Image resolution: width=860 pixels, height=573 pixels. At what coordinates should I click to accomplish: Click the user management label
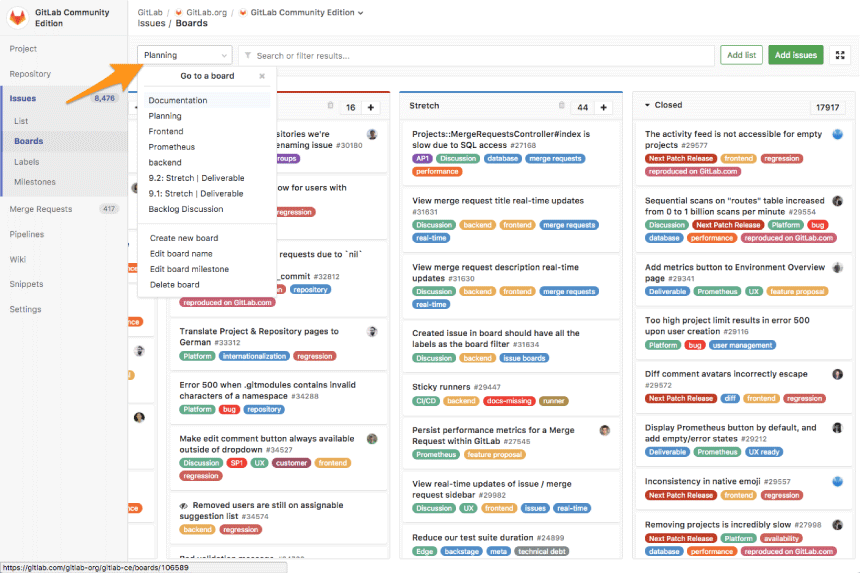pos(743,345)
